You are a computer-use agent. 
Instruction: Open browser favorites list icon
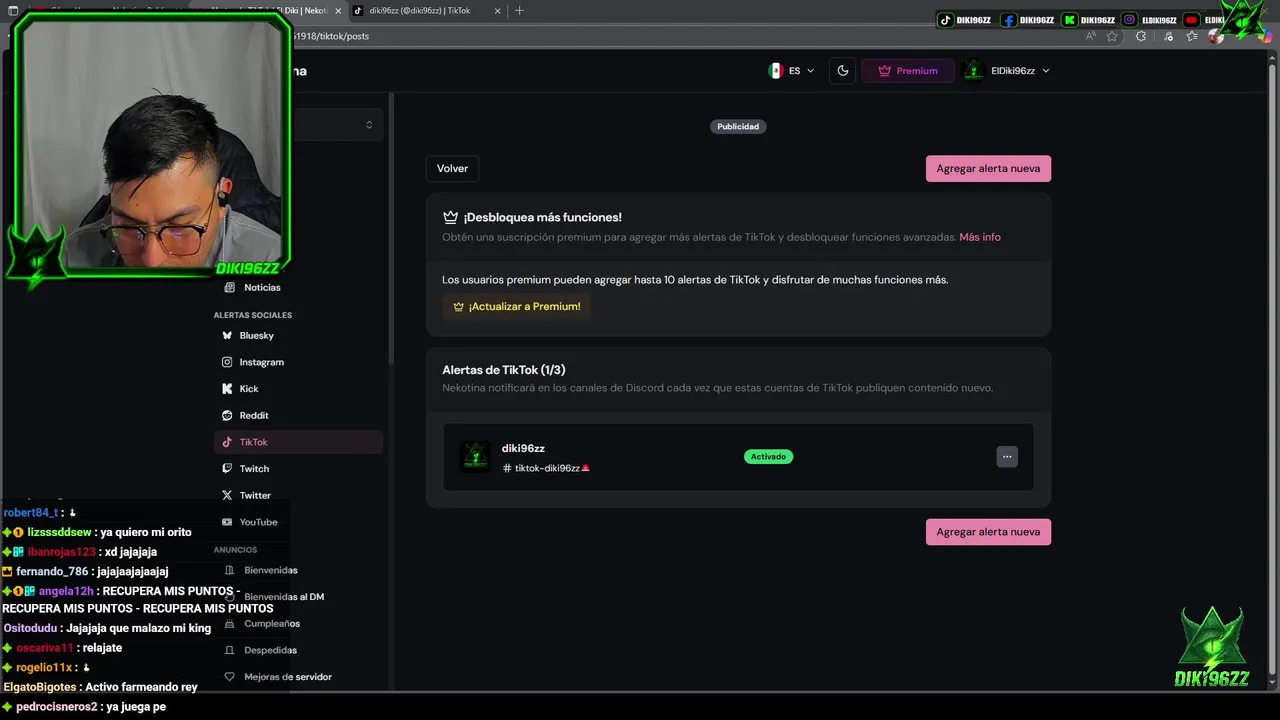[x=1192, y=36]
